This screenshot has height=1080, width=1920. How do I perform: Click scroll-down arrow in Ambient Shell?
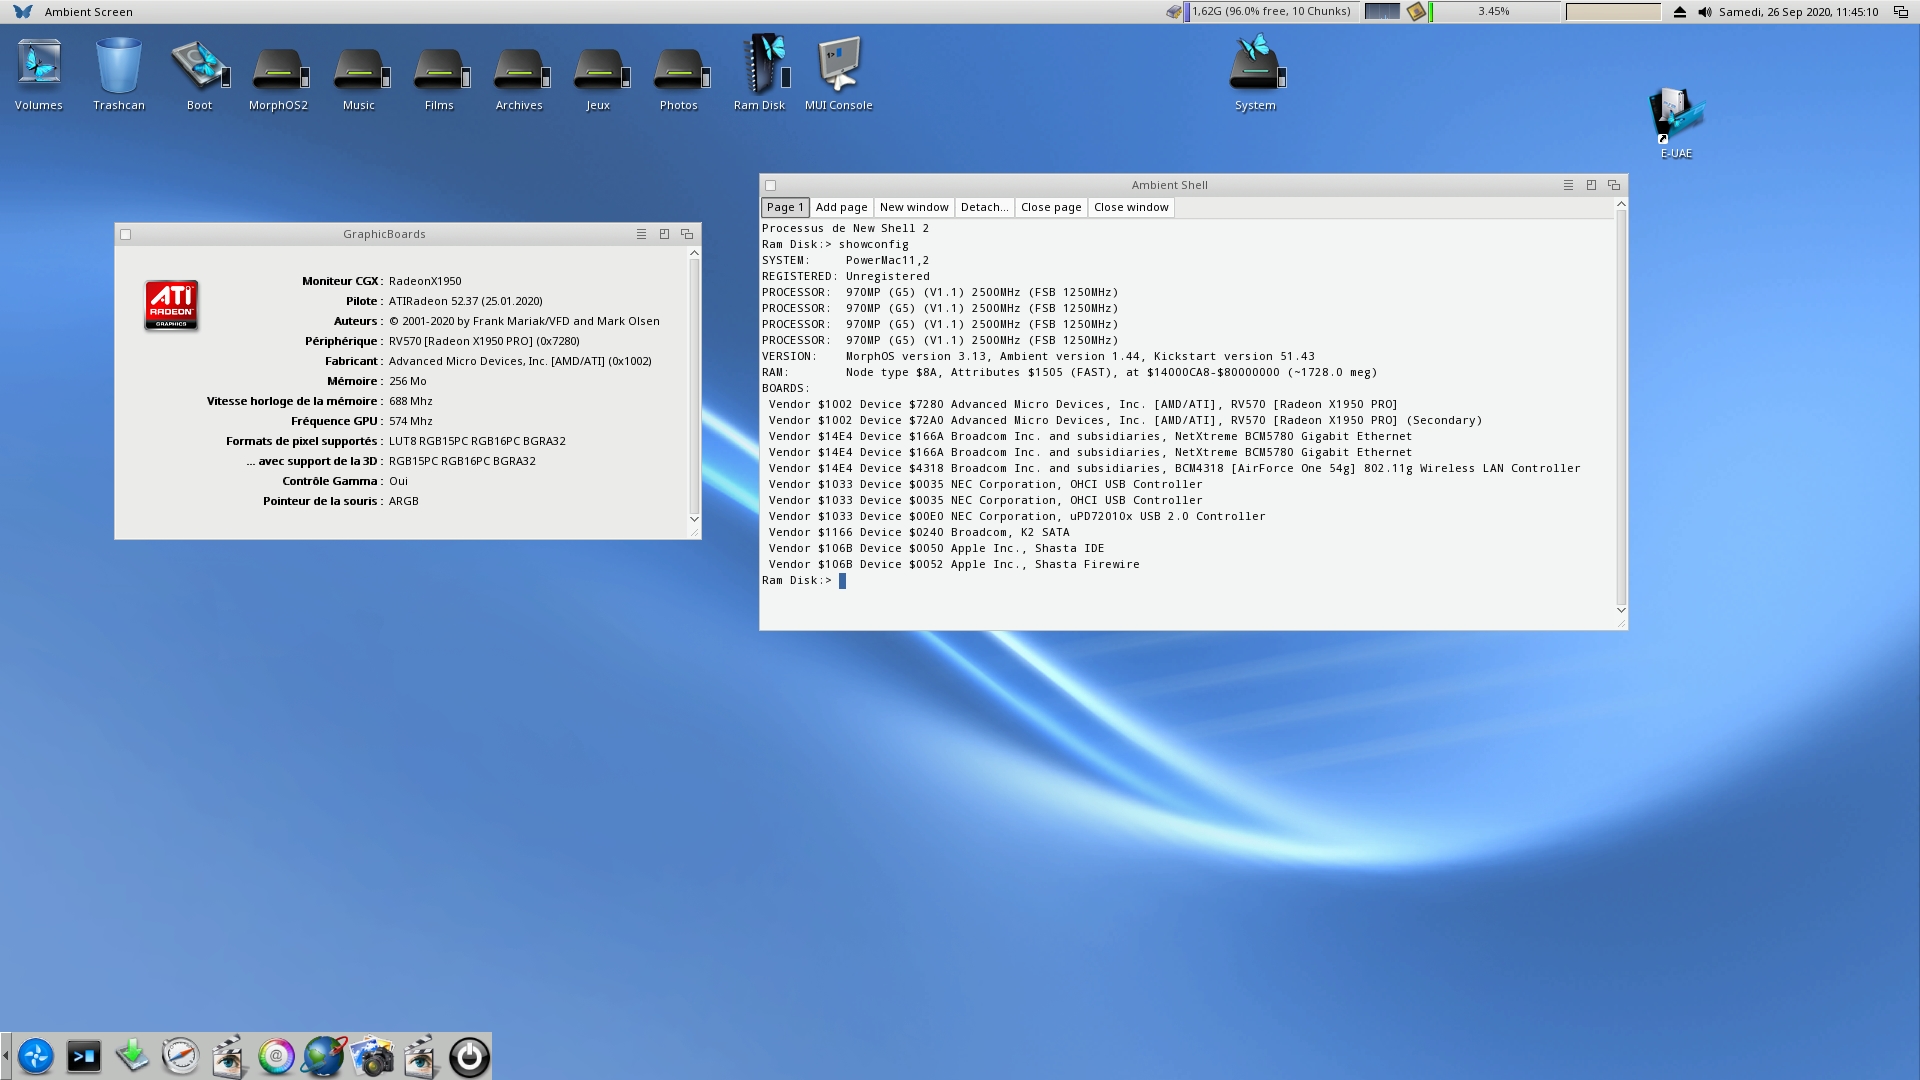pos(1621,610)
